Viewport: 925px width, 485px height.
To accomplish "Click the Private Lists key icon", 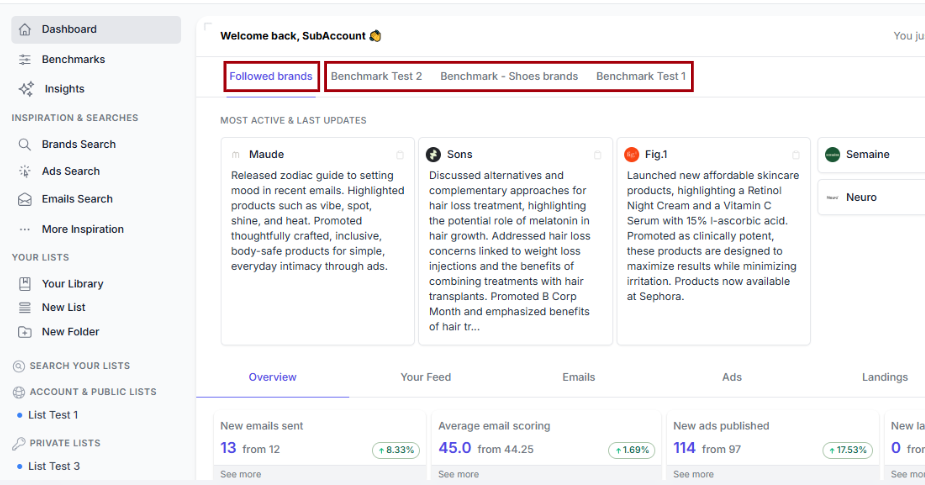I will (x=19, y=443).
